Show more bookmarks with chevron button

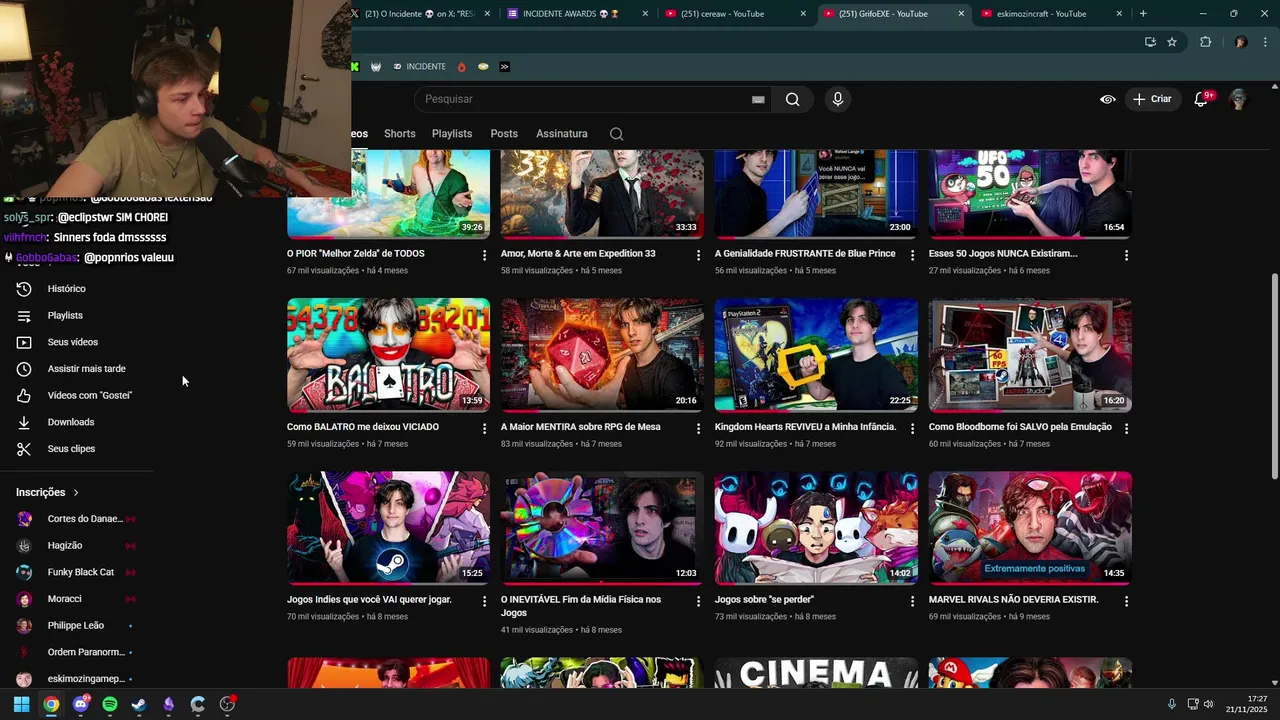point(504,66)
